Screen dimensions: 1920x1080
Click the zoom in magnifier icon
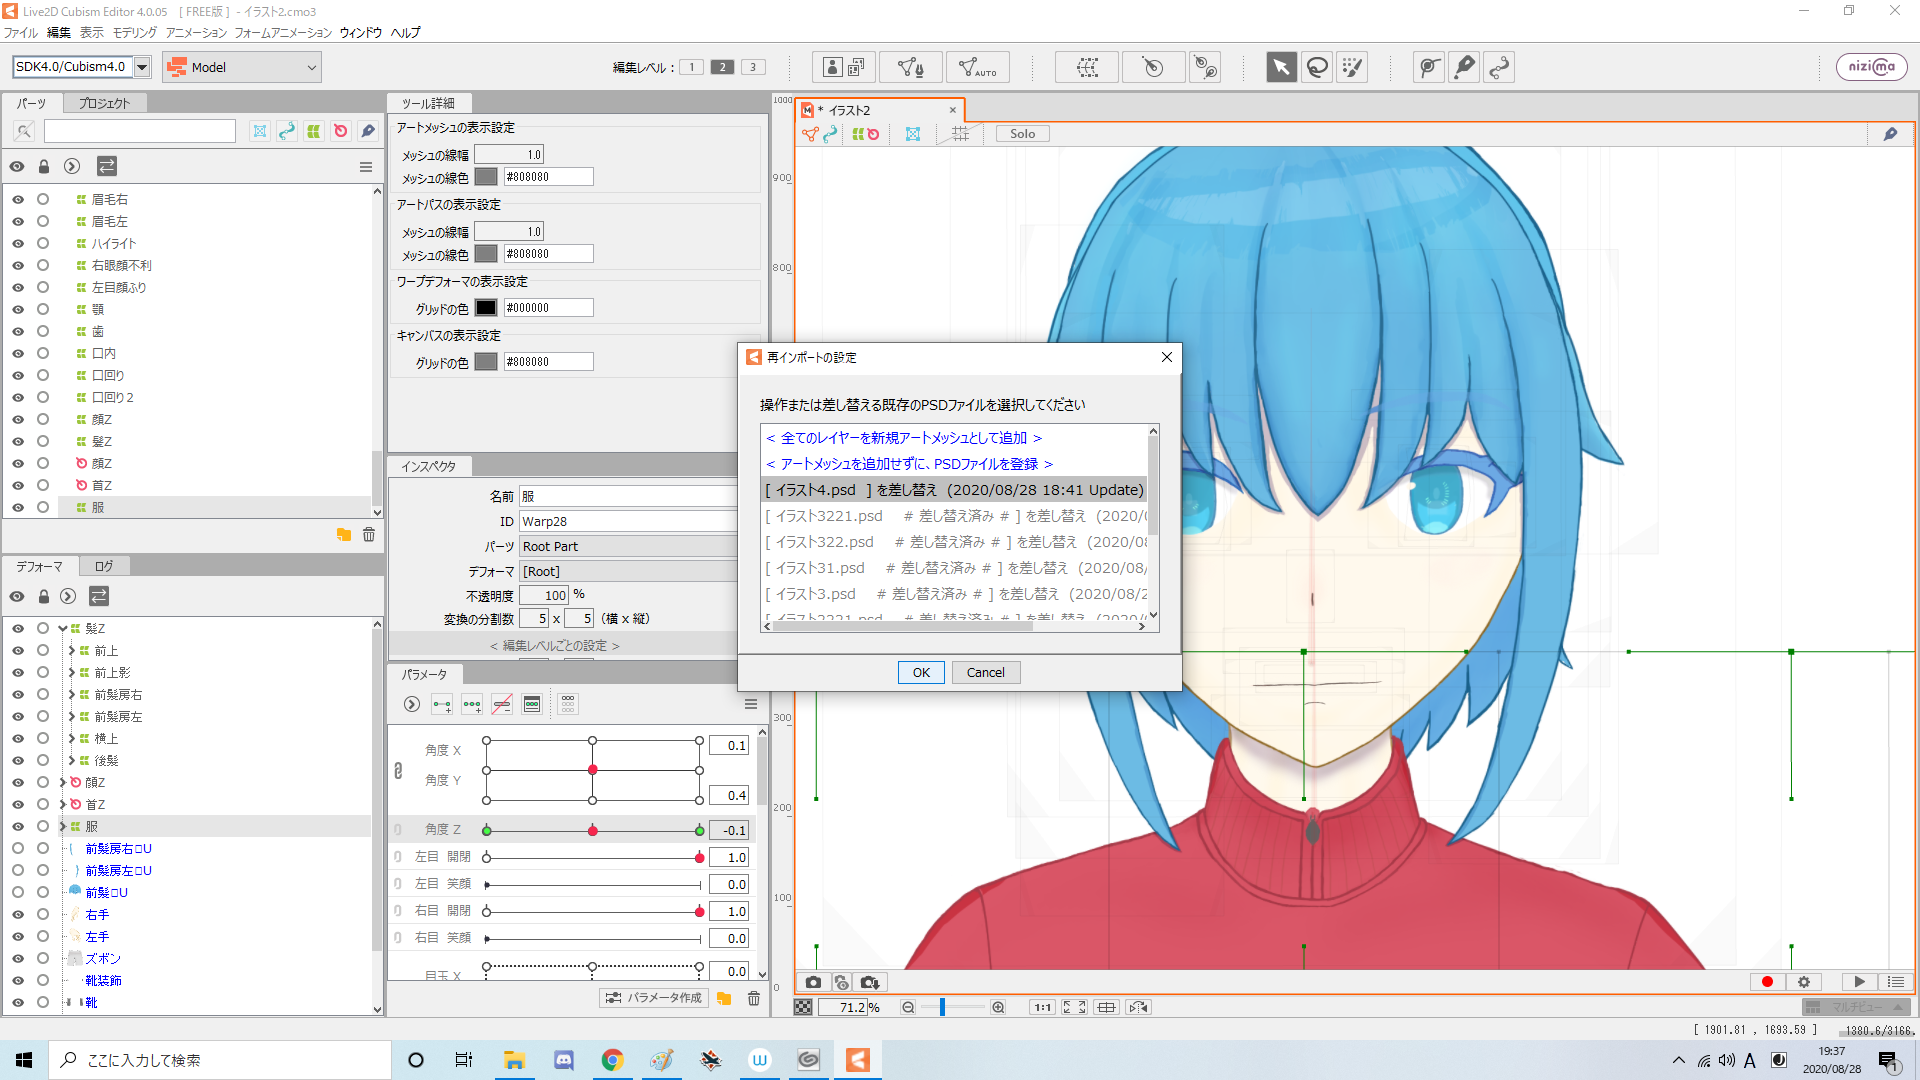[997, 1007]
